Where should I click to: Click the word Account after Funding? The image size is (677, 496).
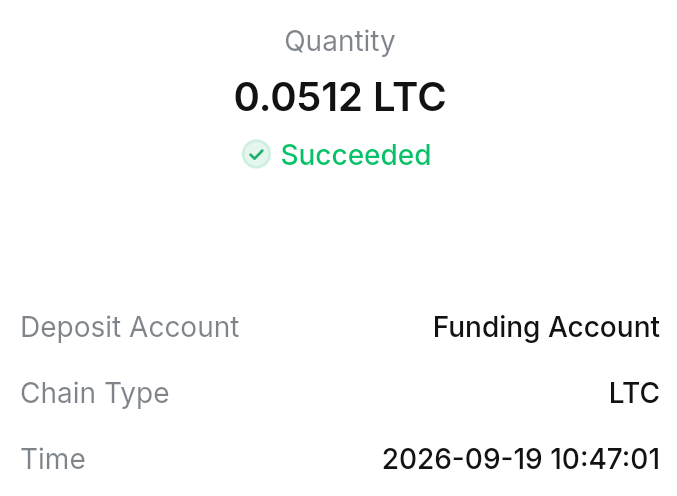pyautogui.click(x=604, y=327)
